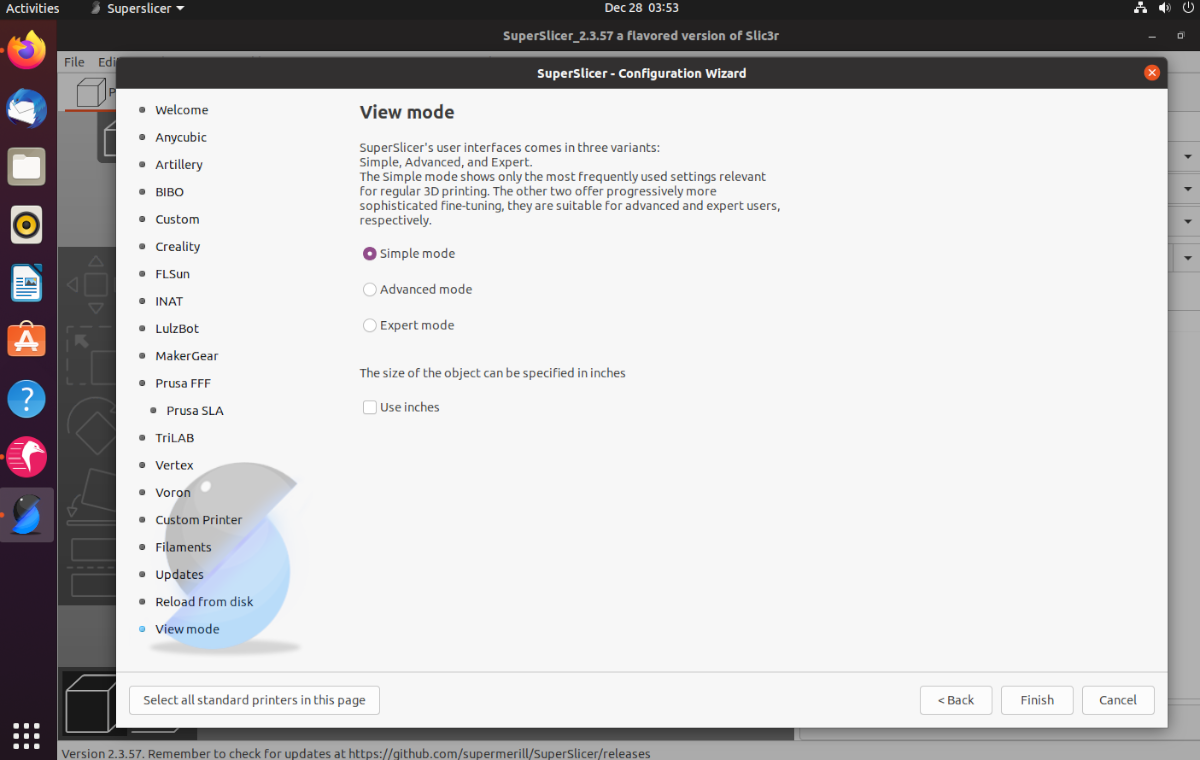Open Rhythmbox music player in the dock
The image size is (1200, 760).
(27, 225)
